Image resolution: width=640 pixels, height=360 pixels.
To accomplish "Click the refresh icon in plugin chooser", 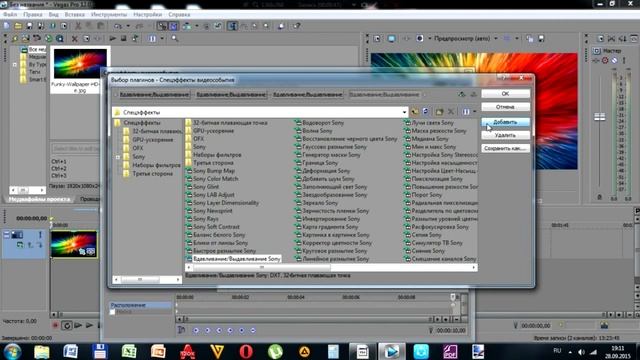I will (426, 112).
